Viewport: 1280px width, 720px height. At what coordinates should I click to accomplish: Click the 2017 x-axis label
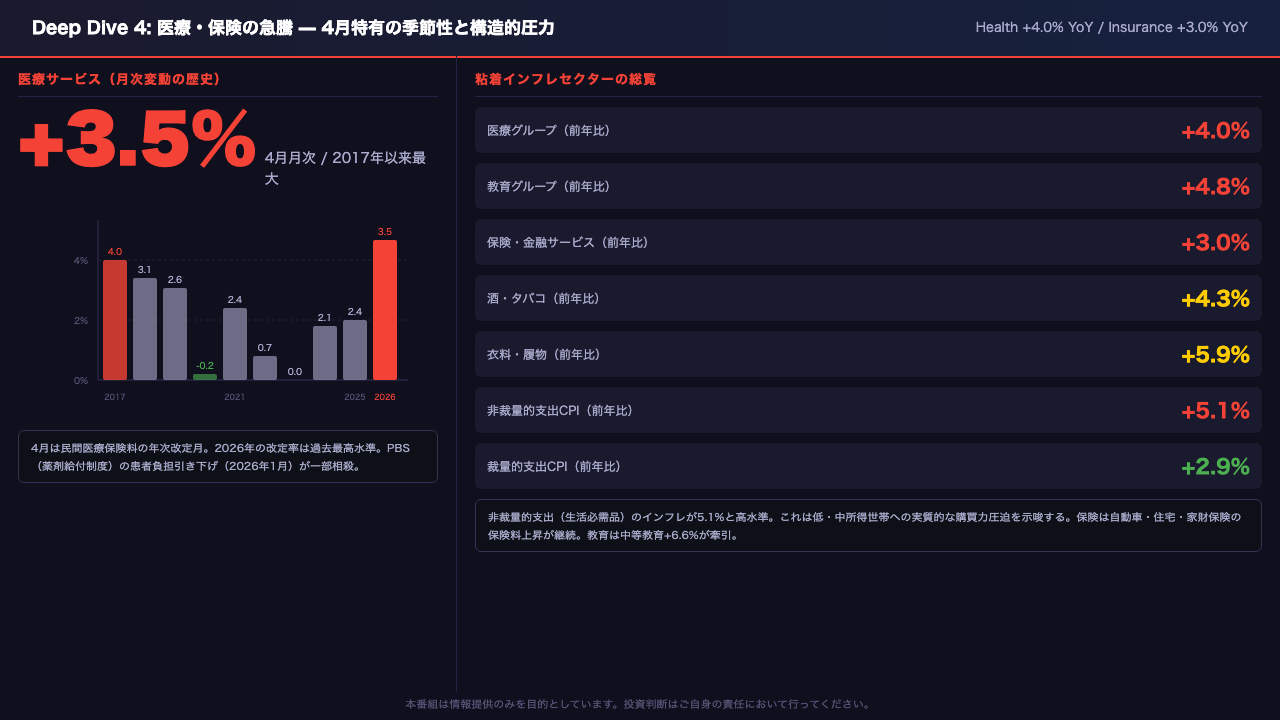pyautogui.click(x=115, y=397)
